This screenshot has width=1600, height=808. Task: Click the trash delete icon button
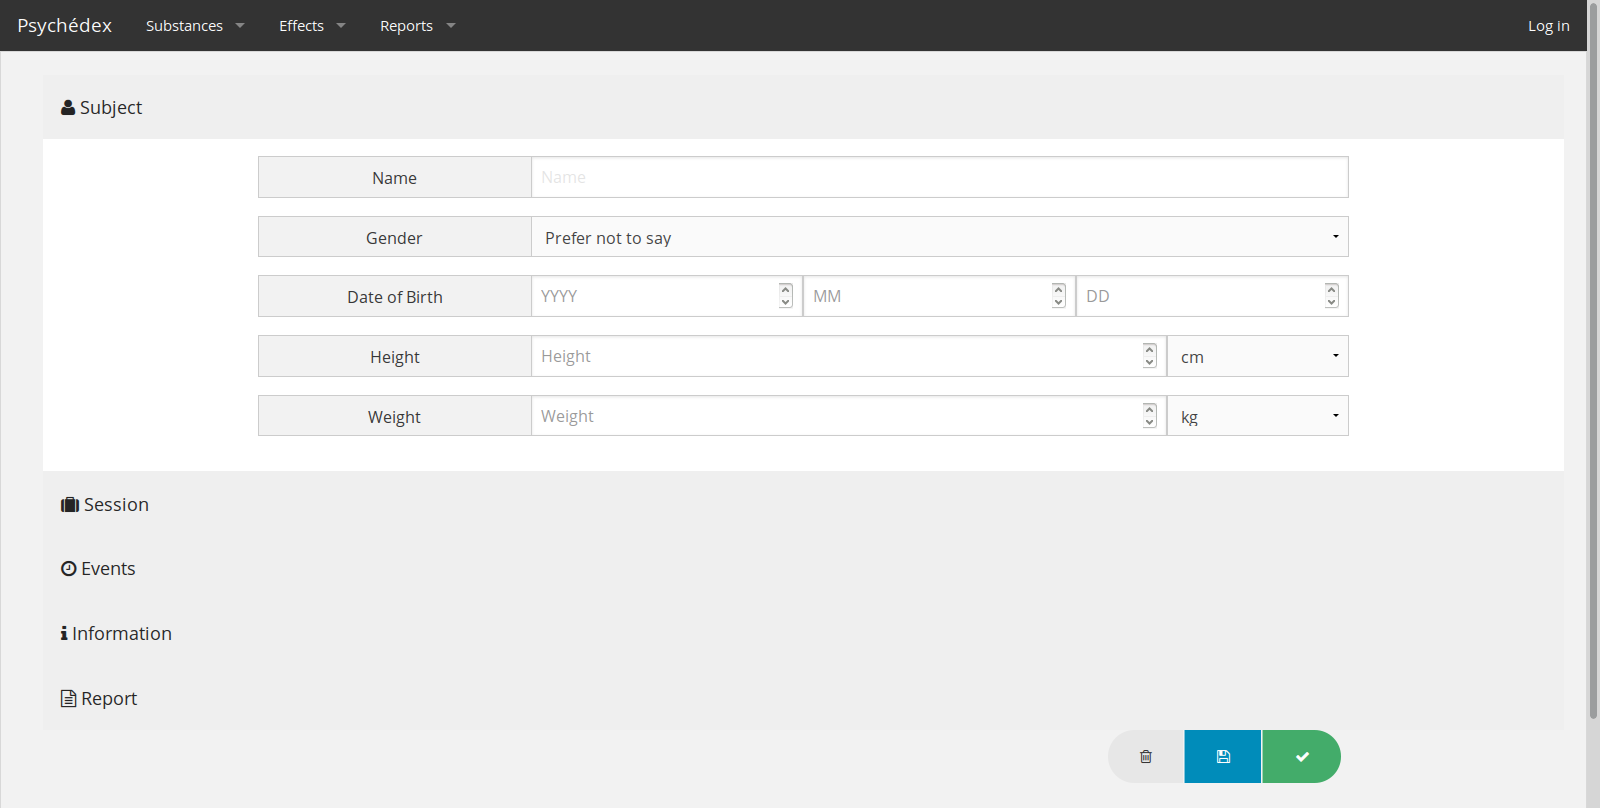click(x=1146, y=757)
